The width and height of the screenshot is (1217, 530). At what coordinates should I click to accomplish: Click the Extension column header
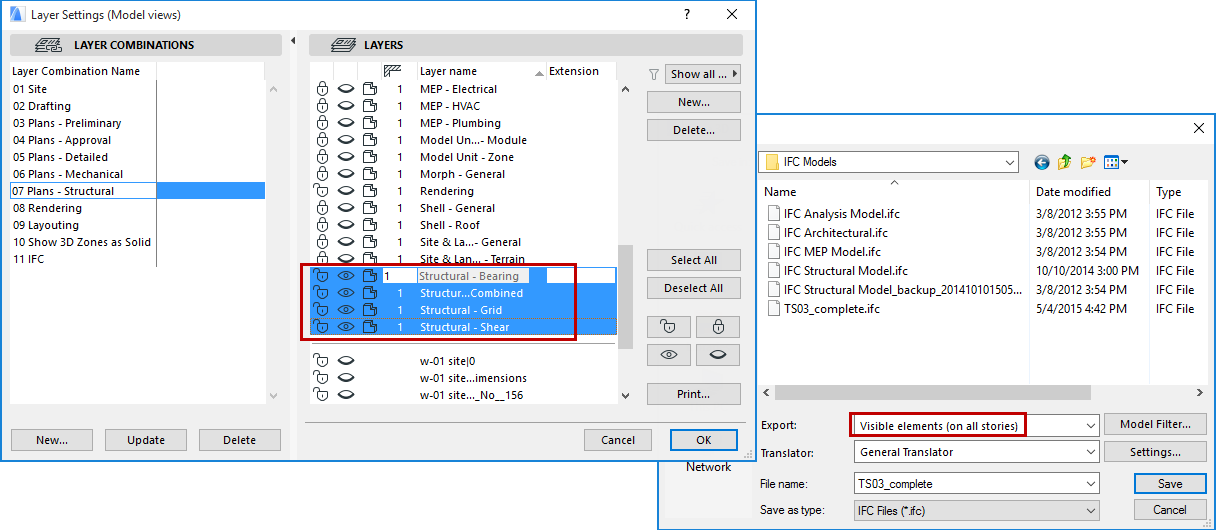tap(575, 71)
